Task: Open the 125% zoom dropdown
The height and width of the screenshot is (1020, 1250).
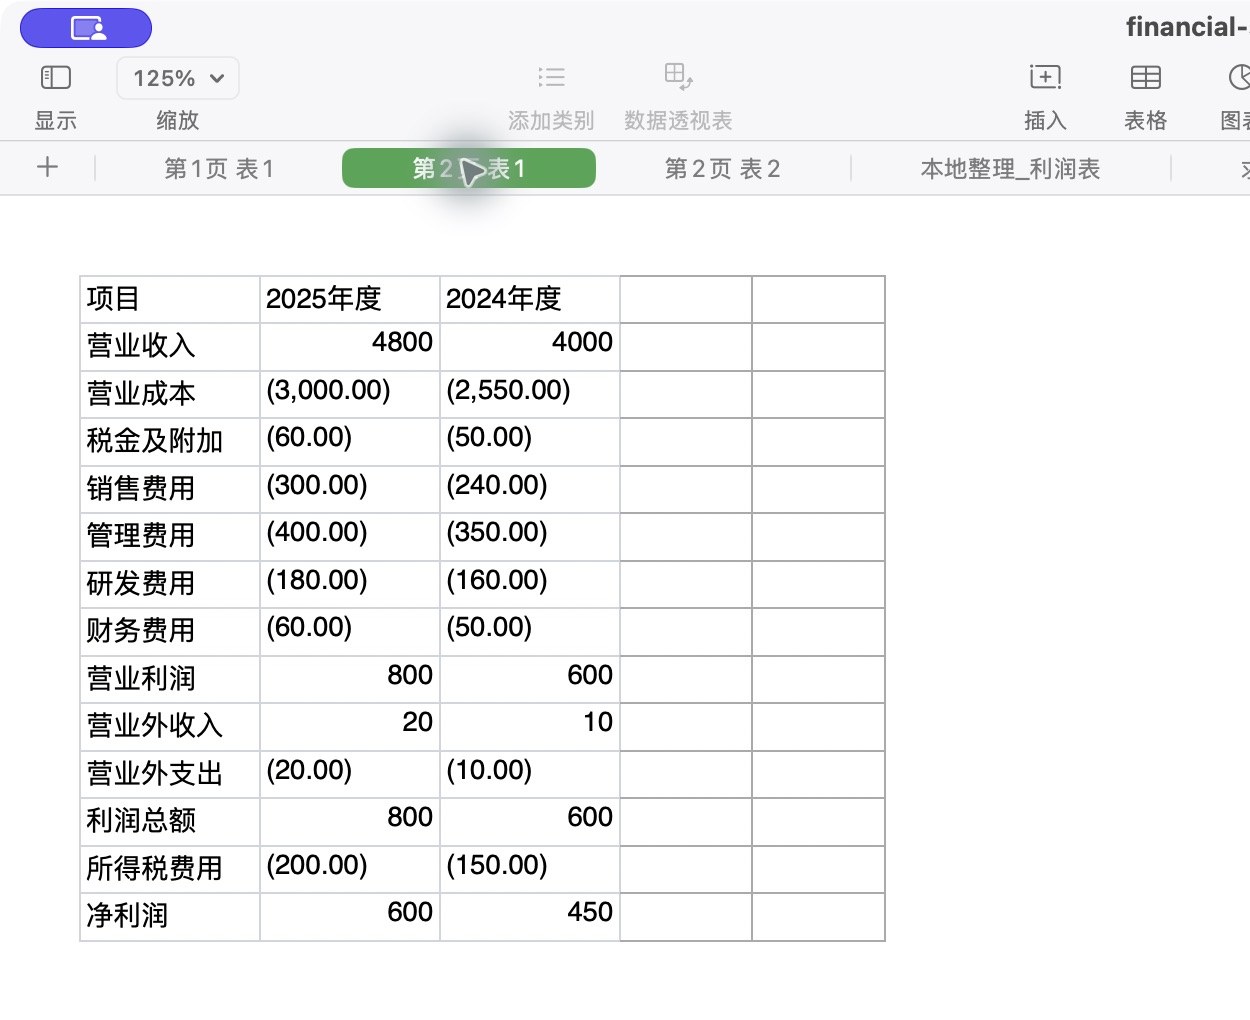Action: (x=178, y=78)
